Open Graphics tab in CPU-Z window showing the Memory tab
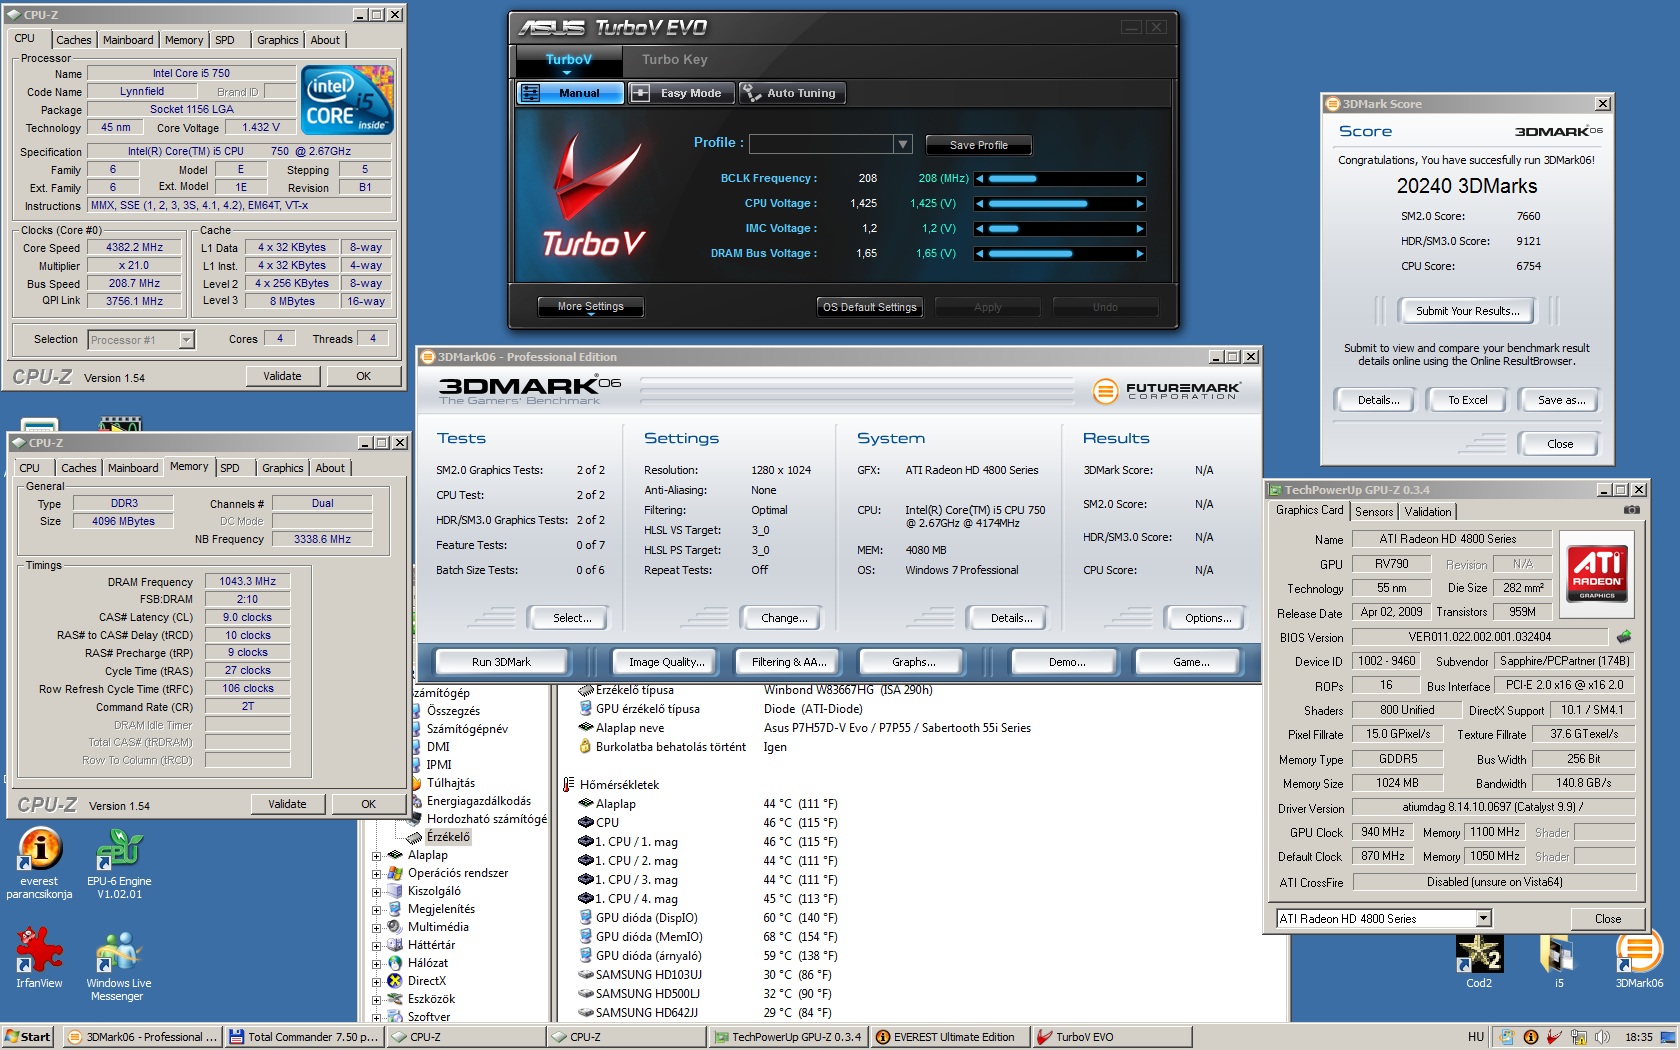Image resolution: width=1680 pixels, height=1050 pixels. click(x=283, y=468)
